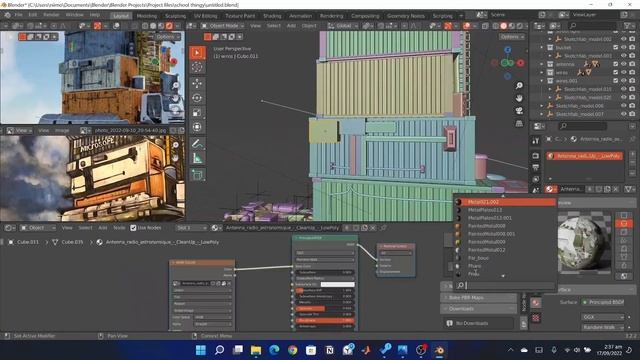
Task: Click the red X axis gizmo ball
Action: [x=520, y=63]
